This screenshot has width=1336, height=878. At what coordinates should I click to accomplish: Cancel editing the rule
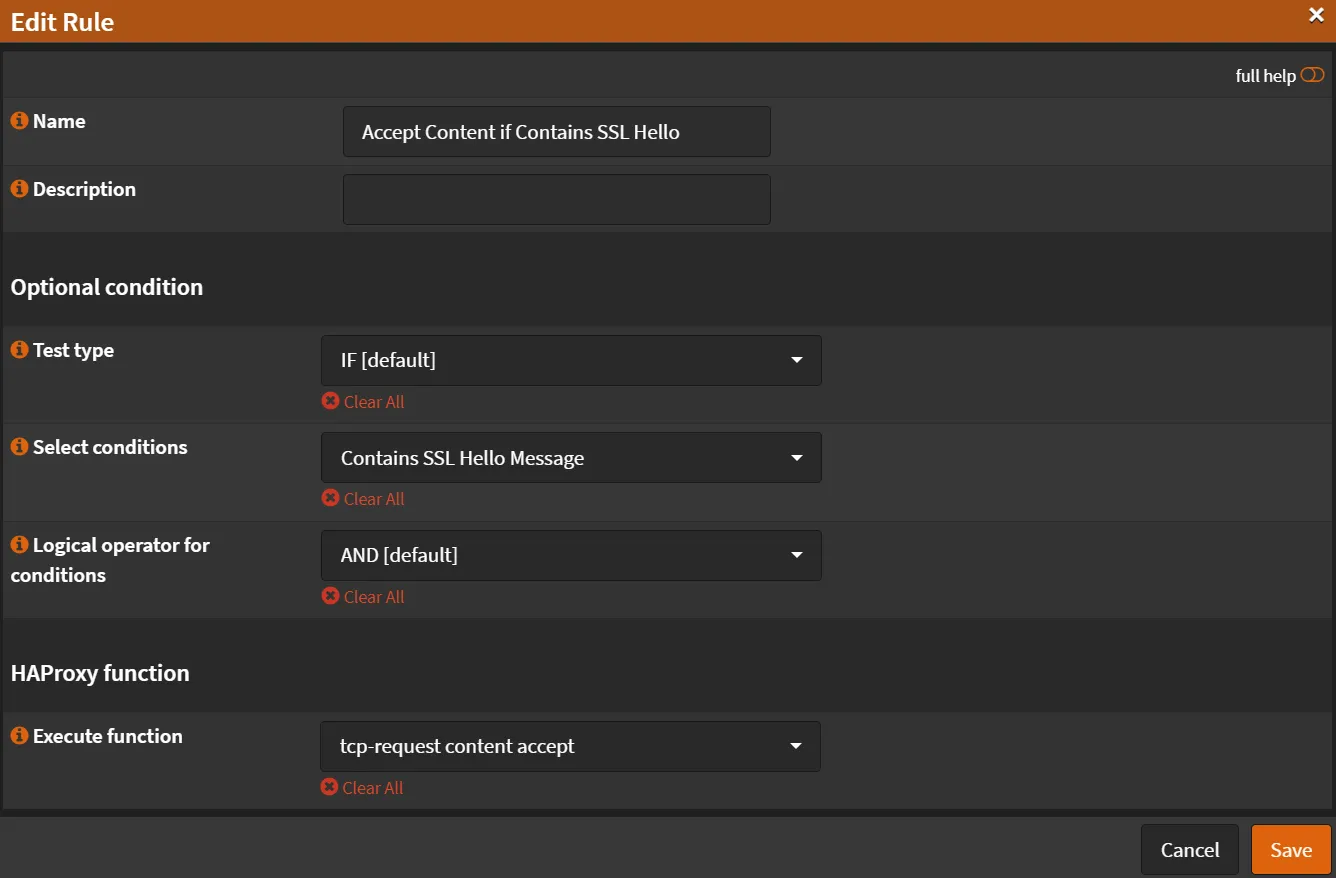1189,849
